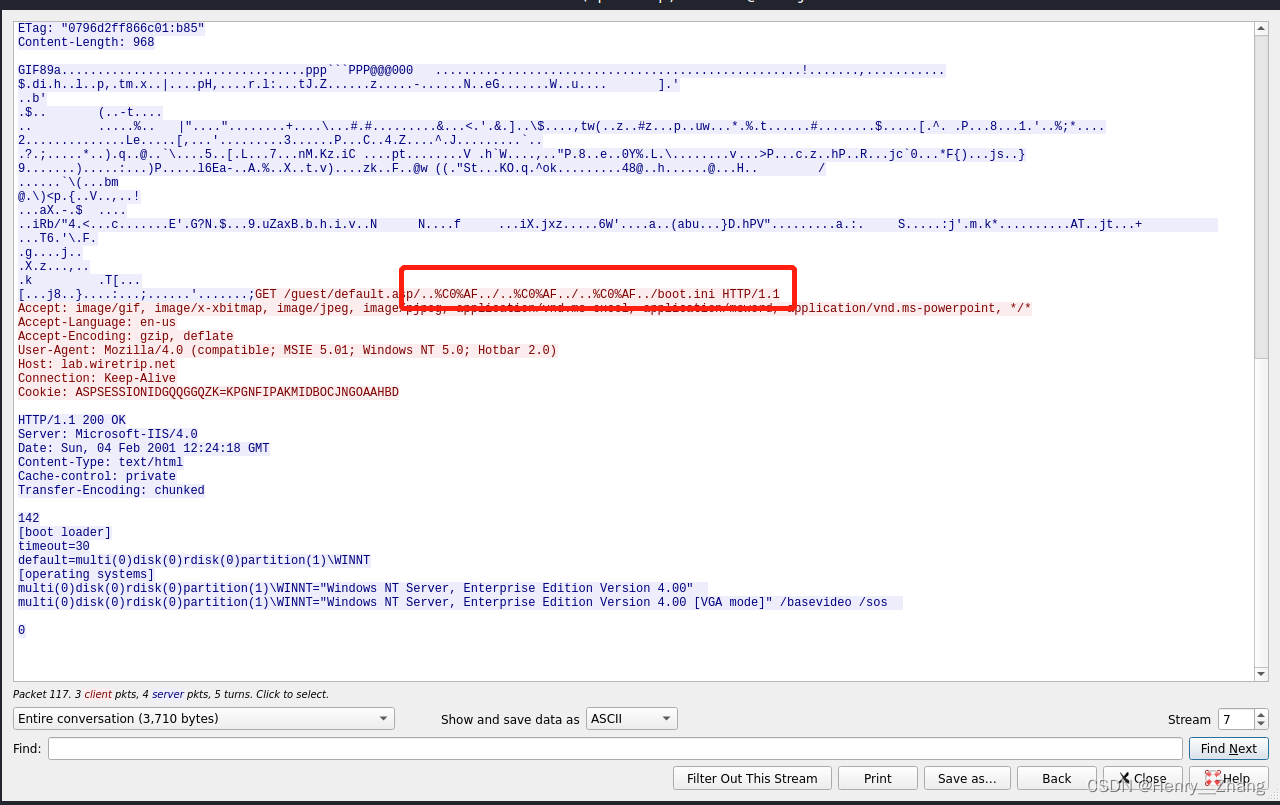Viewport: 1280px width, 805px height.
Task: Open the Entire conversation dropdown
Action: pos(204,718)
